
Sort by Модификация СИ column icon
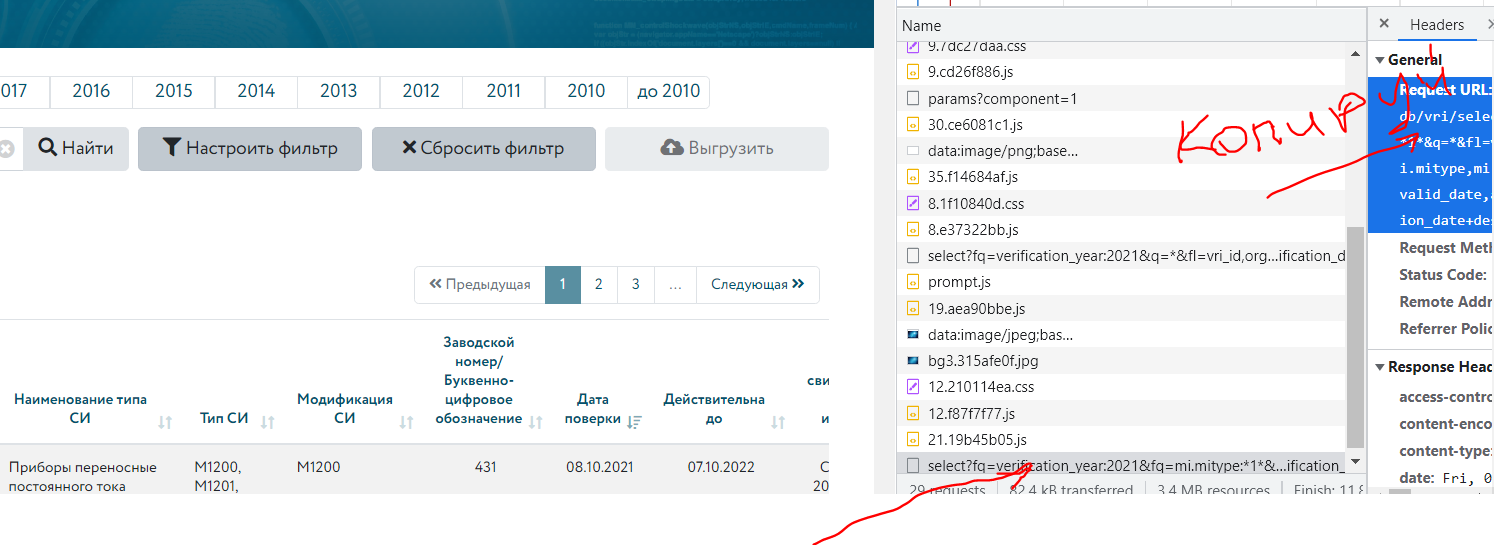pyautogui.click(x=406, y=423)
